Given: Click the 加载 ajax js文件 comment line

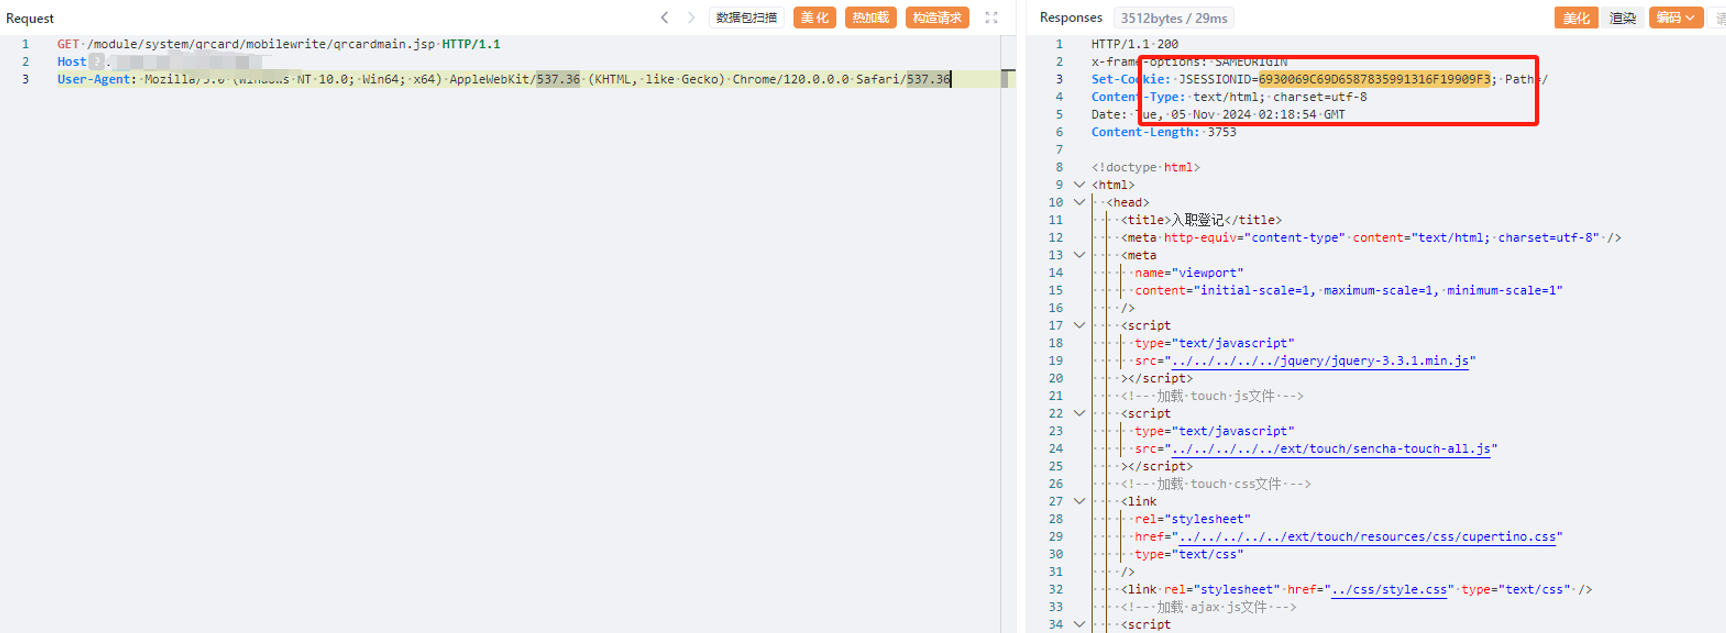Looking at the screenshot, I should (1208, 607).
